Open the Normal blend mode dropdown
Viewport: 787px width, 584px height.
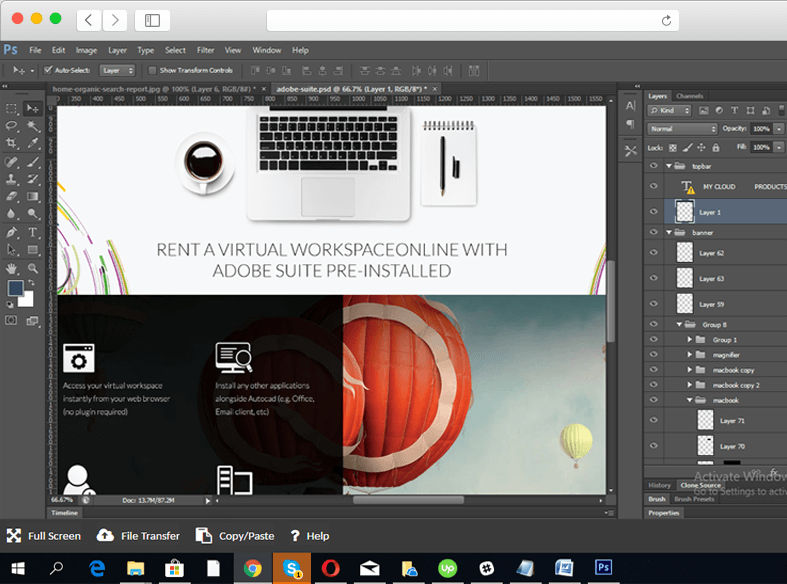tap(682, 129)
